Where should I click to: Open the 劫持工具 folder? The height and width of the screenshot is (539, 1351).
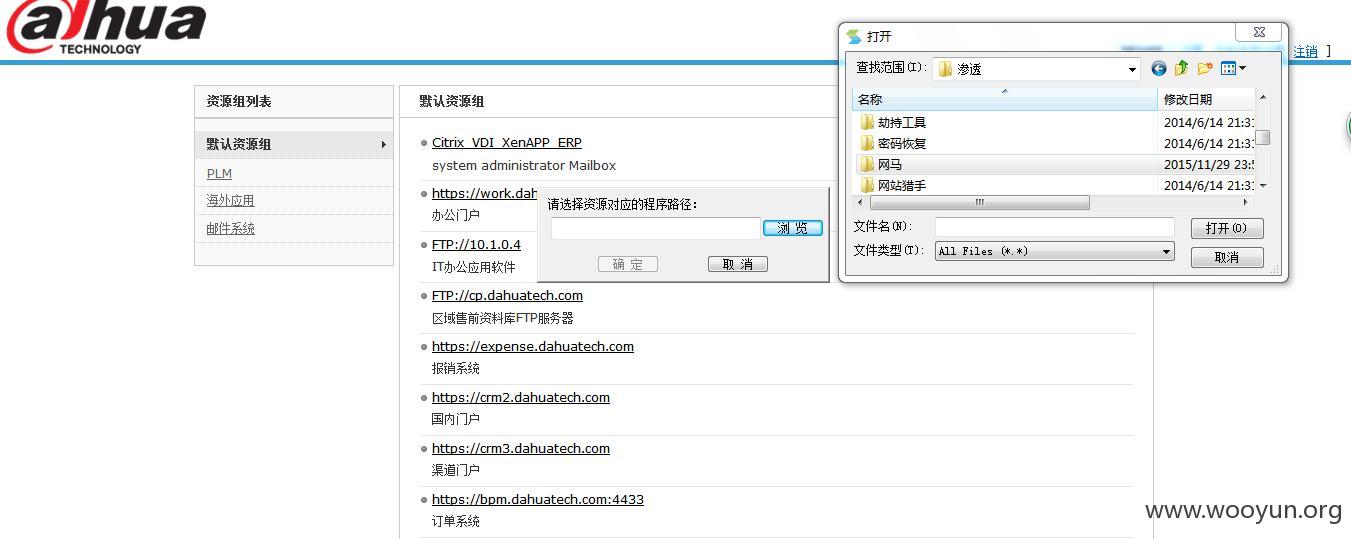(x=902, y=122)
